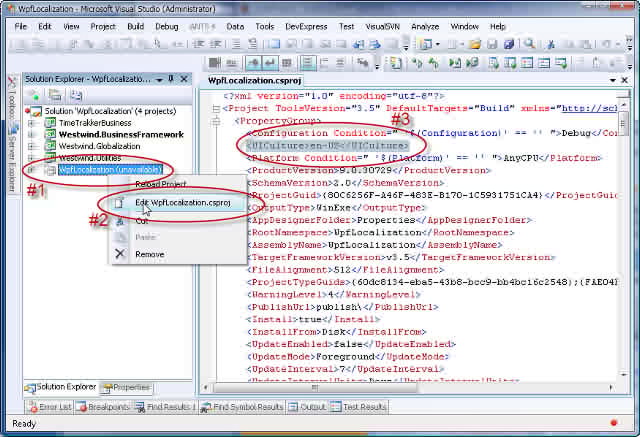Switch to the Properties panel tab

127,387
